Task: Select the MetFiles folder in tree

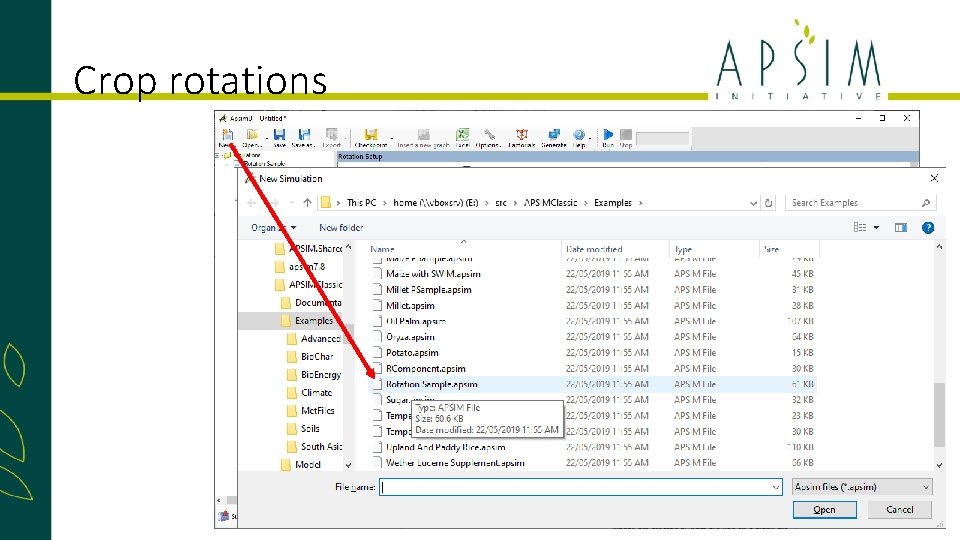Action: pos(317,411)
